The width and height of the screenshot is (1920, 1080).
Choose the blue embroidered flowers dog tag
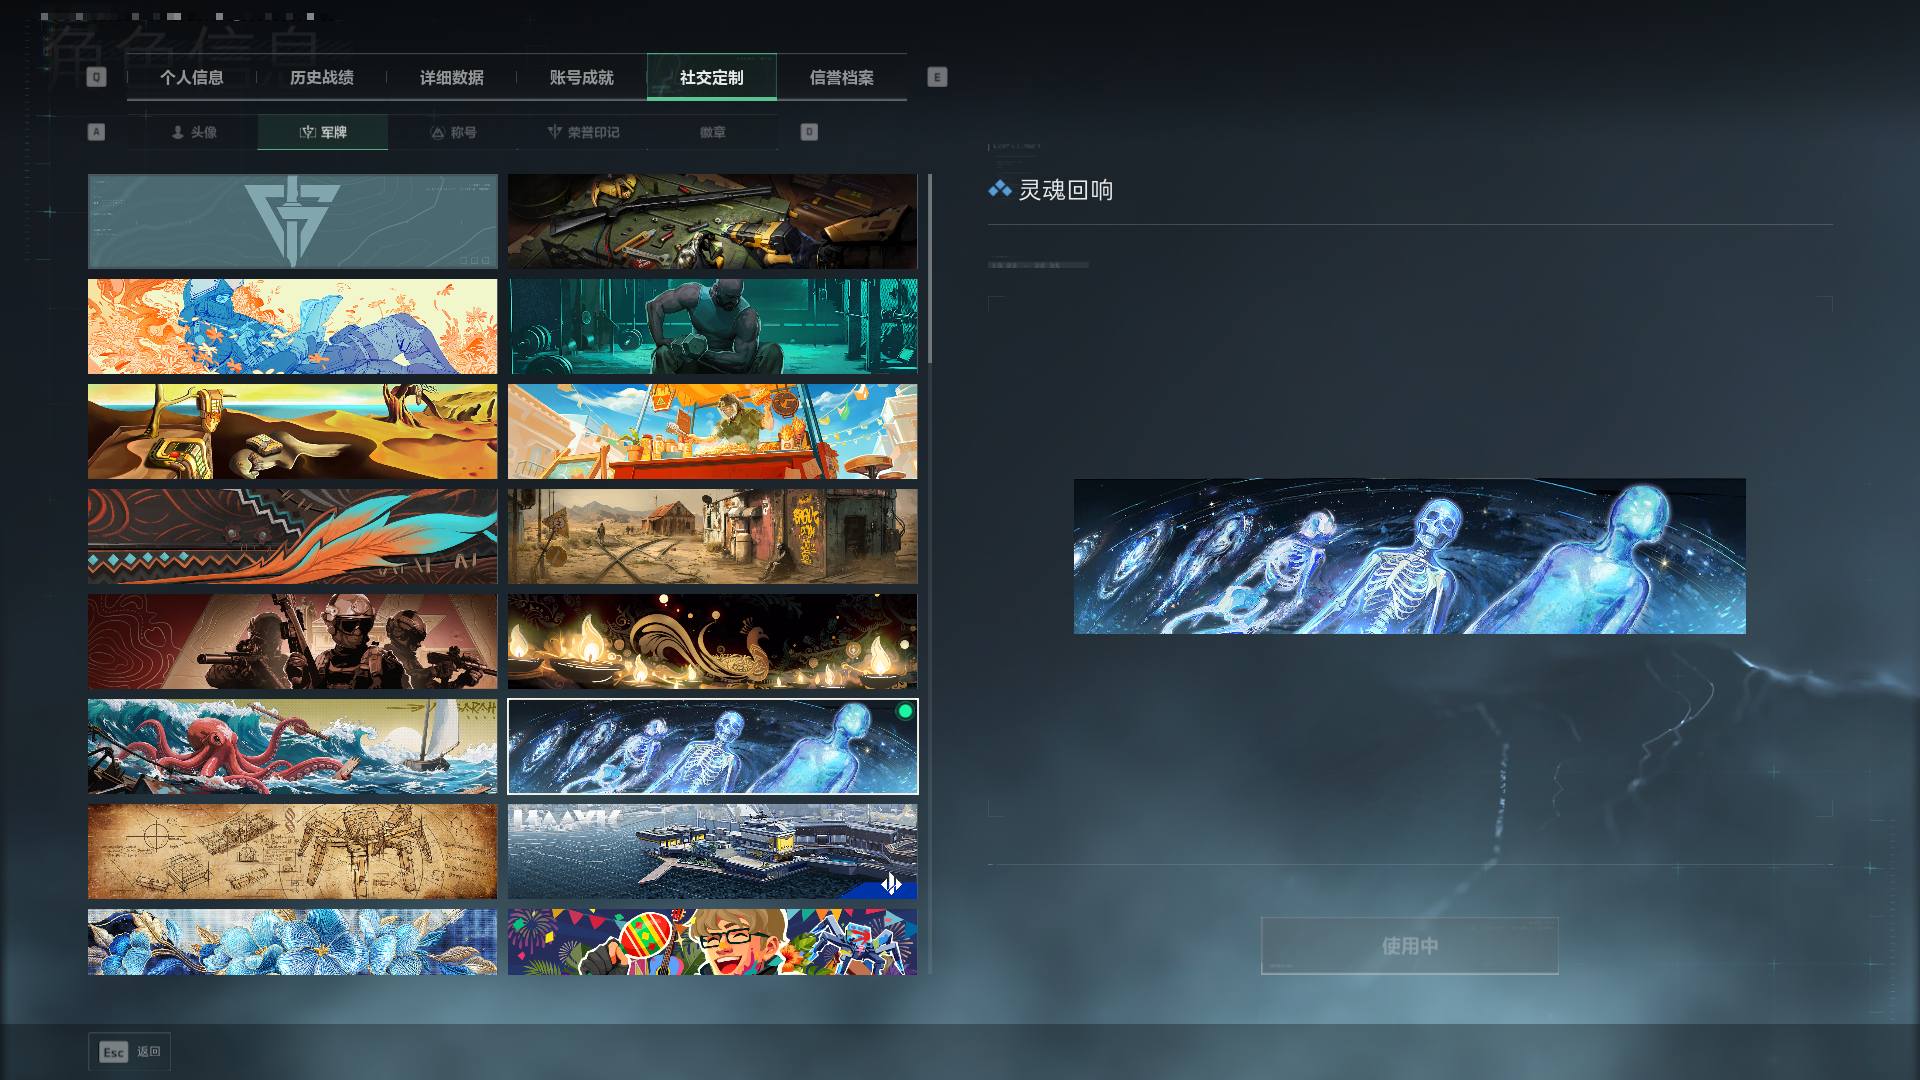click(x=292, y=941)
